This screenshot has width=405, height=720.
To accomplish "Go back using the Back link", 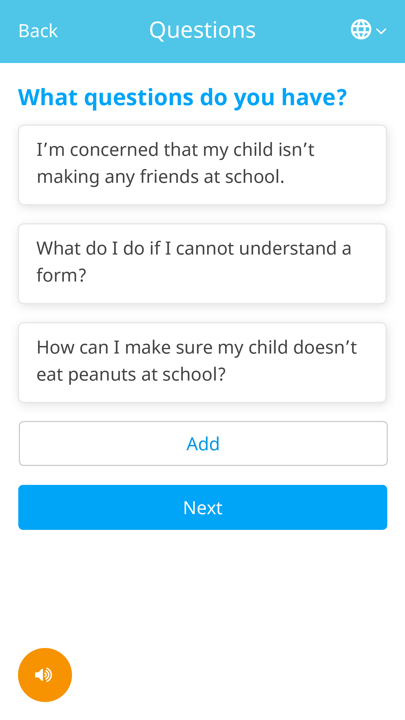I will tap(38, 31).
